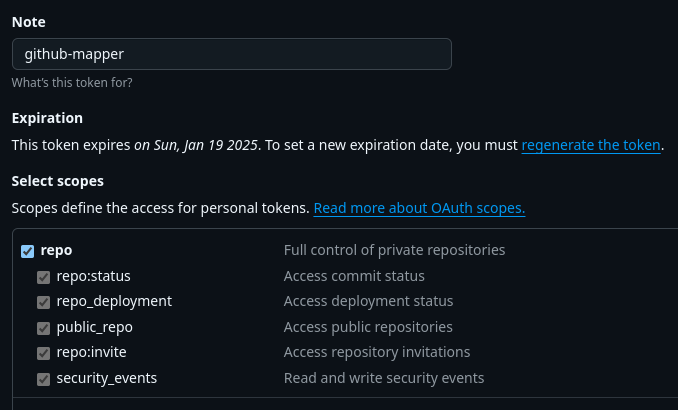
Task: Click the Note input field containing github-mapper
Action: click(x=231, y=54)
